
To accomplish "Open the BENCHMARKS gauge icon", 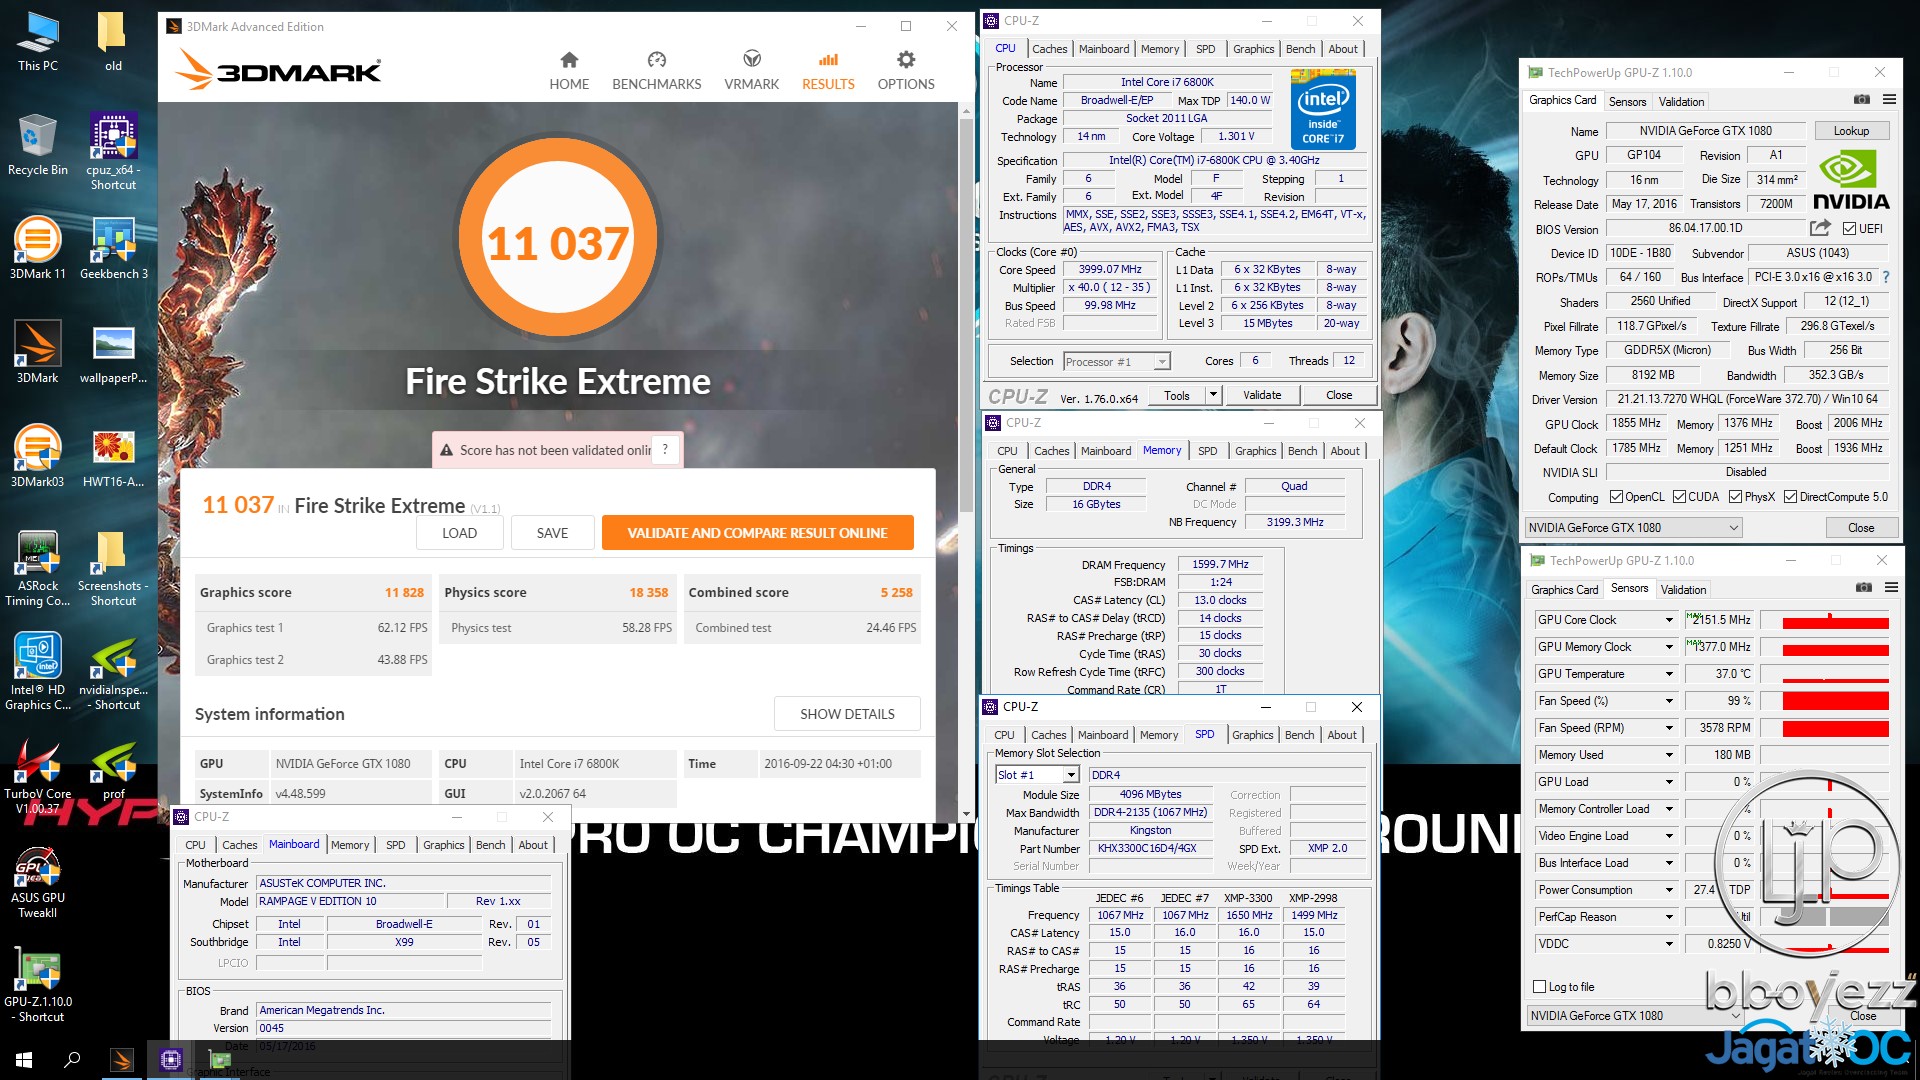I will [x=656, y=60].
